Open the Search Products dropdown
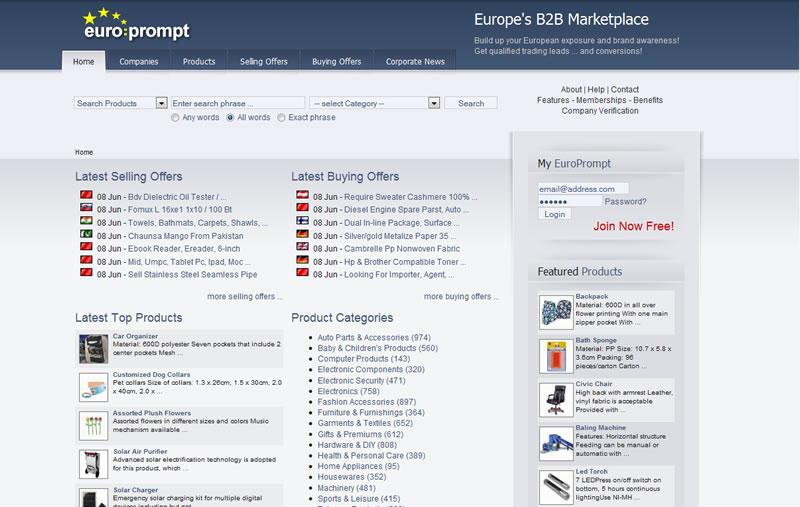This screenshot has height=507, width=800. tap(121, 103)
